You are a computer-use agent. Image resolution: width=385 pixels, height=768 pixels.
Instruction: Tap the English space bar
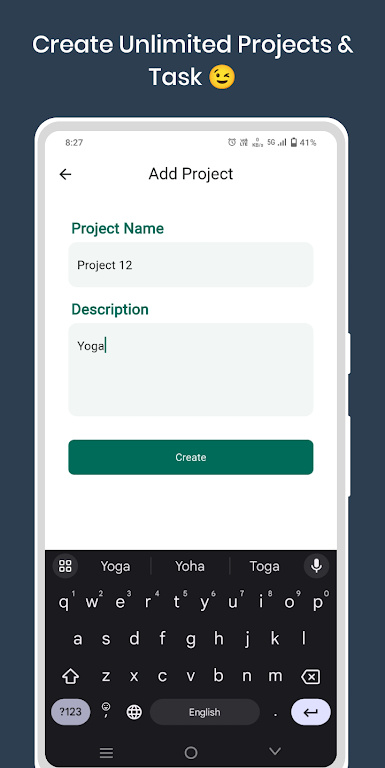pyautogui.click(x=205, y=712)
